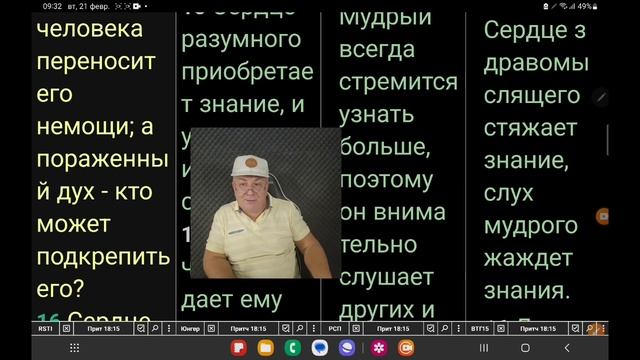Tap the word подкрепить in the RSTI pane
Viewport: 640px width, 360px height.
pyautogui.click(x=103, y=258)
